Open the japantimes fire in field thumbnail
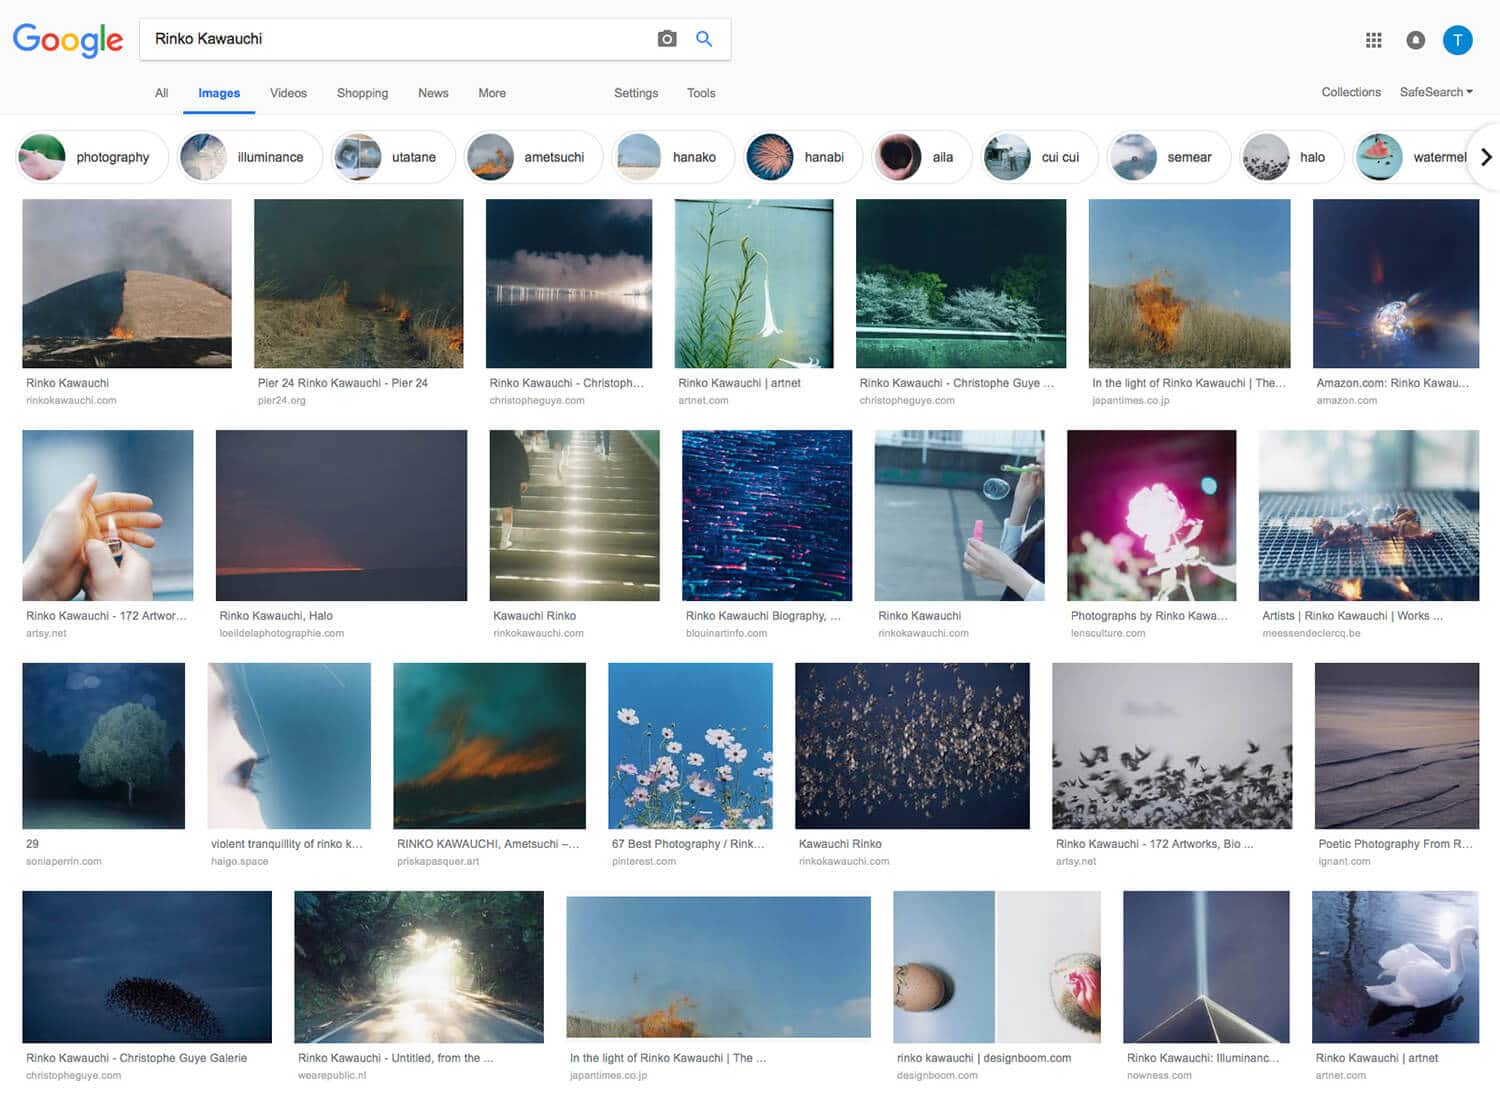Screen dimensions: 1500x1105 pyautogui.click(x=1189, y=283)
